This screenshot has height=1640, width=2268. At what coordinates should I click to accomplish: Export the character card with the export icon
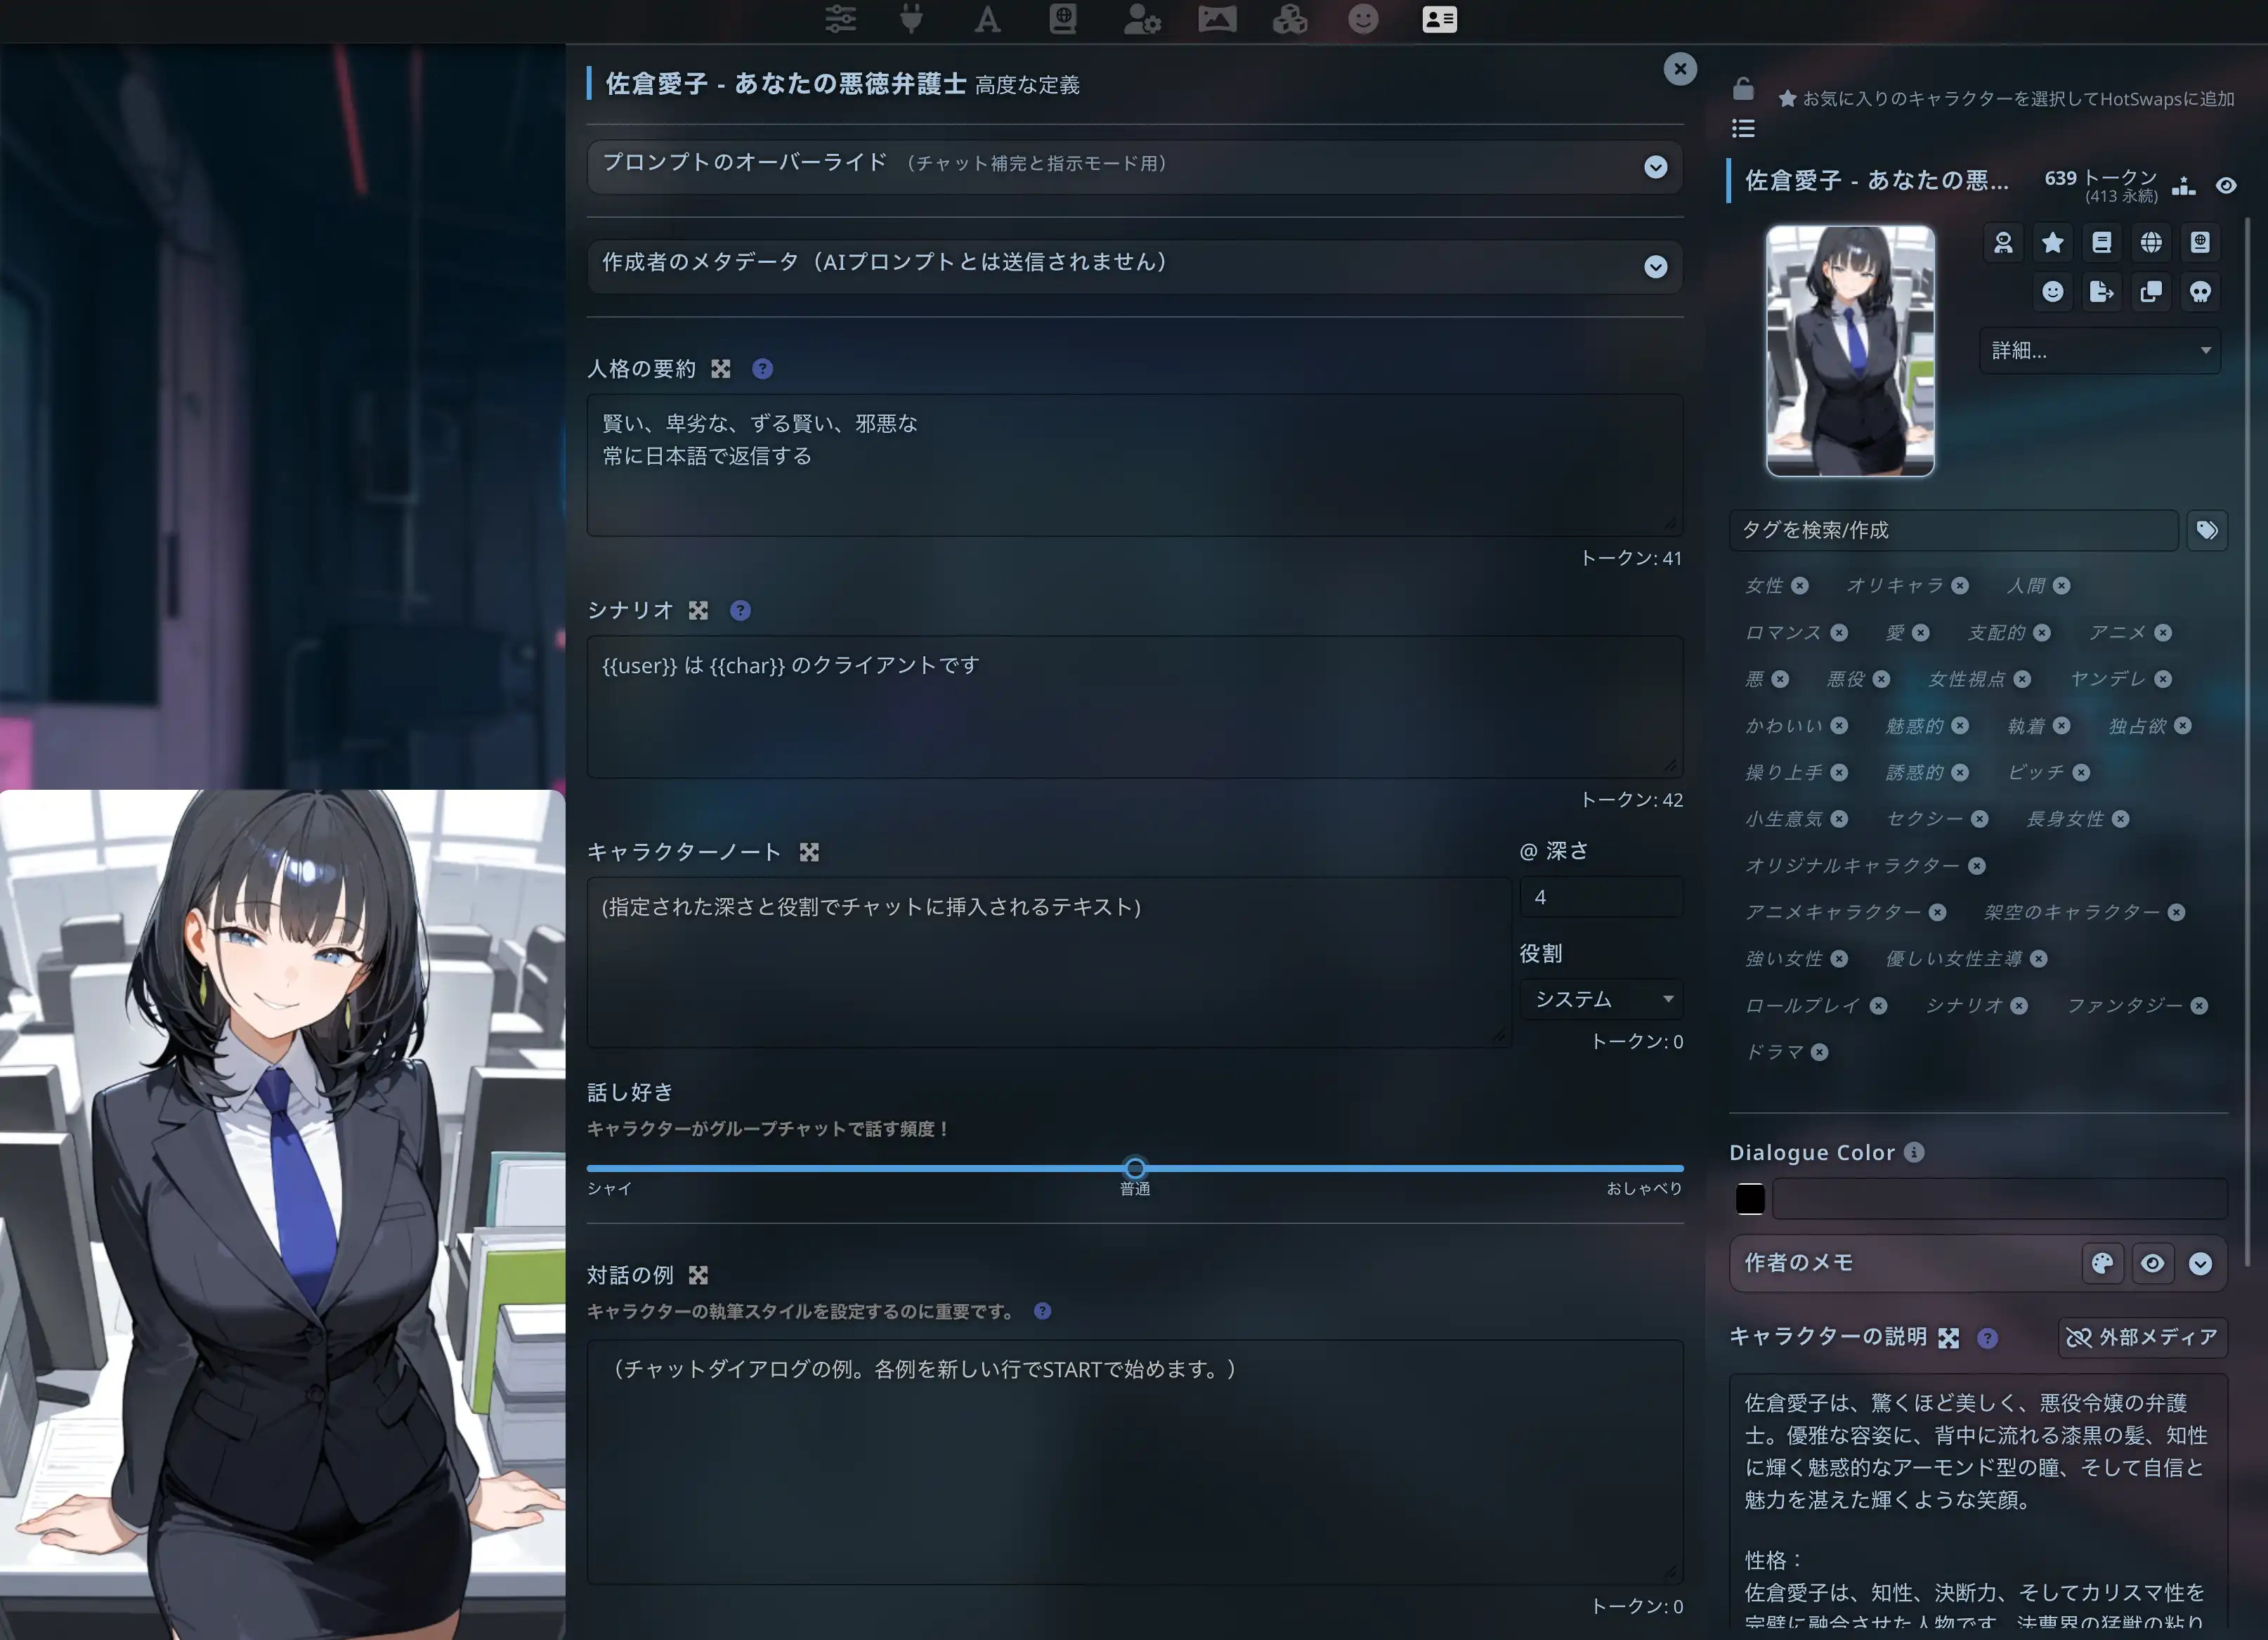click(2102, 292)
